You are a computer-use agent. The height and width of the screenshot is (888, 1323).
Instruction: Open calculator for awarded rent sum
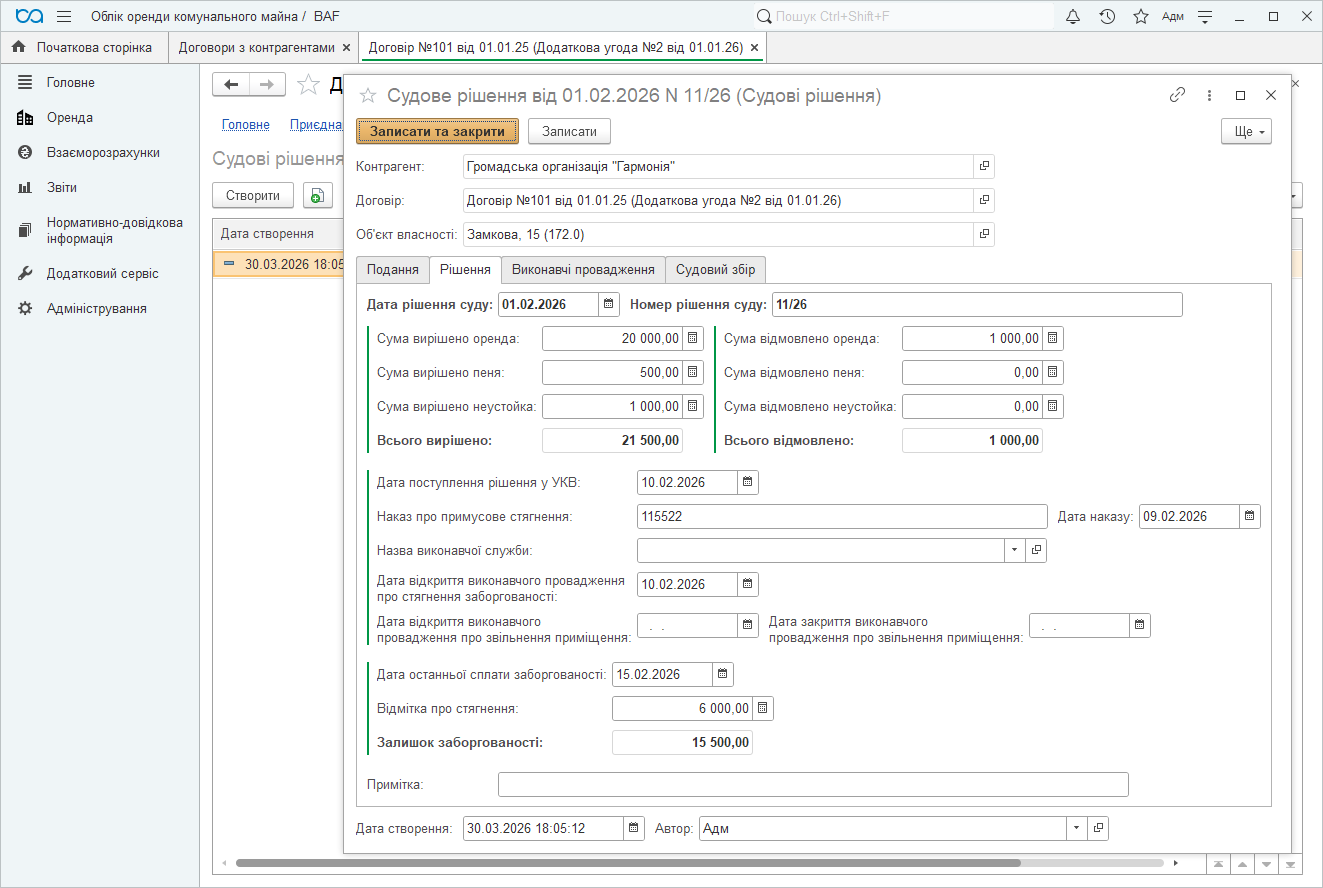[x=693, y=339]
